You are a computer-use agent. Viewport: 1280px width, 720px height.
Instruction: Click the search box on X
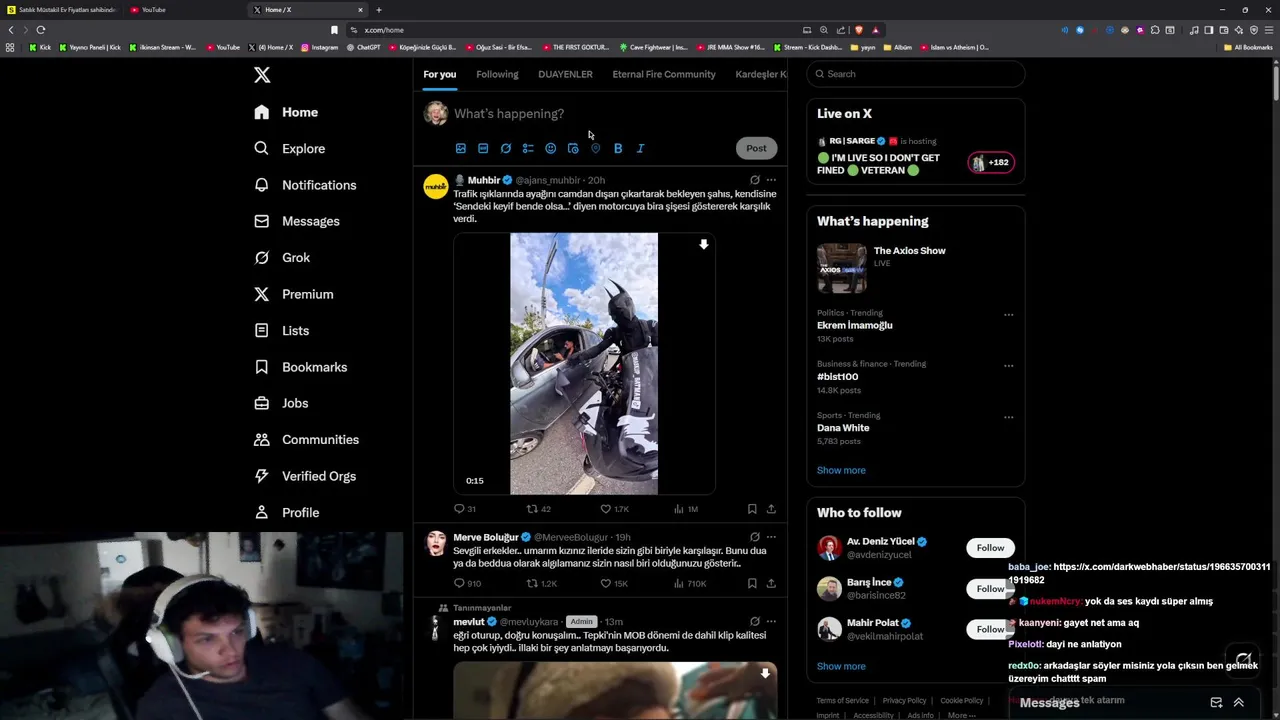[x=915, y=74]
